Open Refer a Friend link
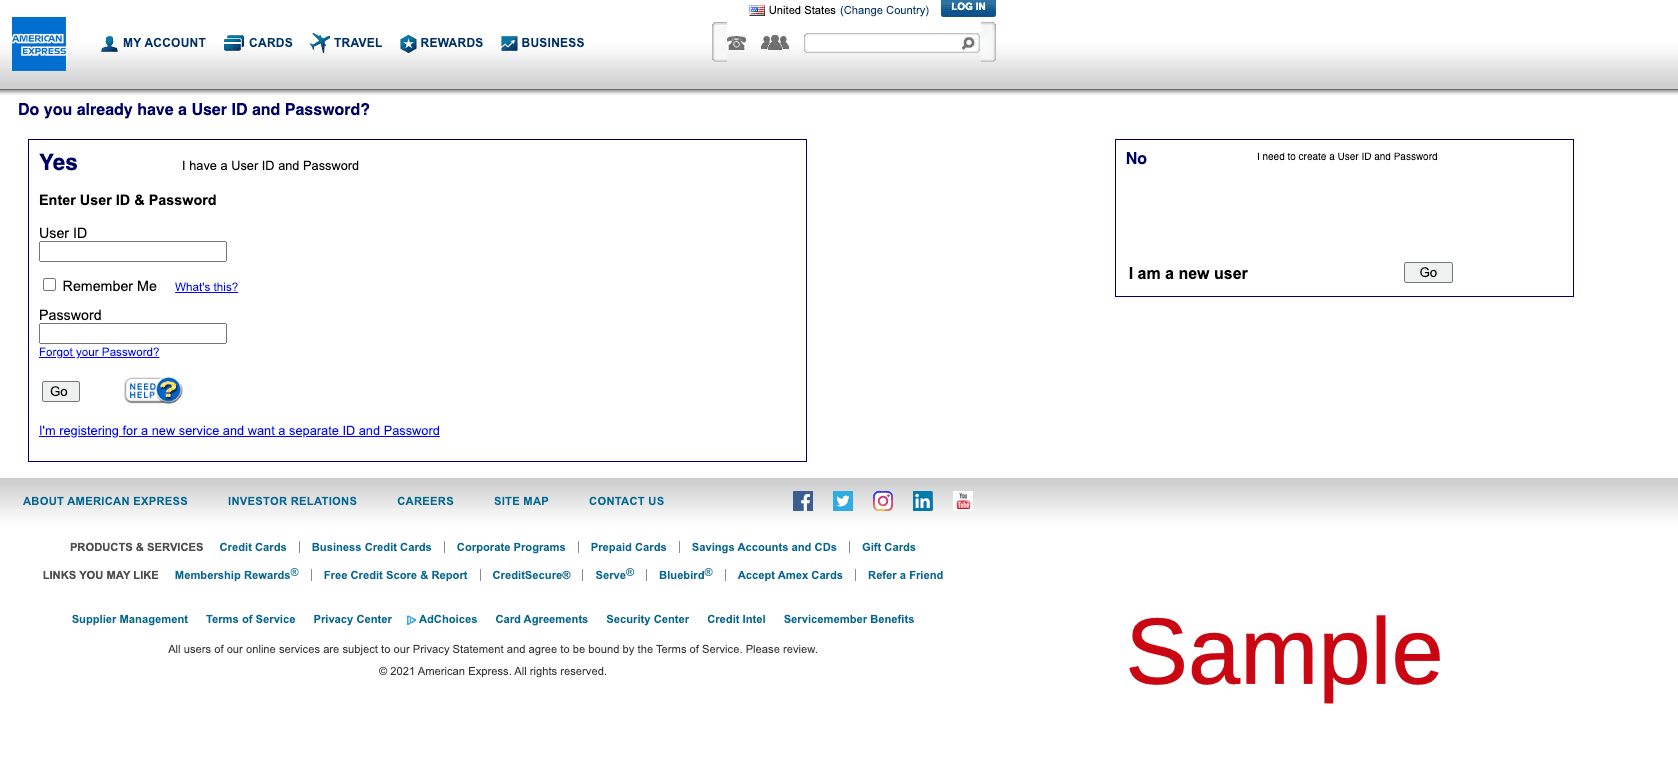Viewport: 1678px width, 781px height. (905, 575)
